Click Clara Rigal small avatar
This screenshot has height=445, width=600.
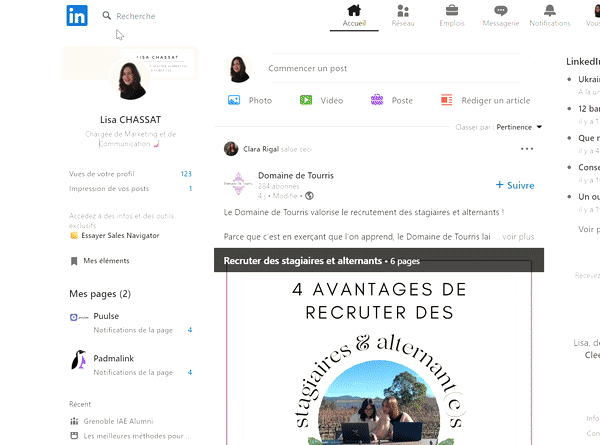pos(231,149)
